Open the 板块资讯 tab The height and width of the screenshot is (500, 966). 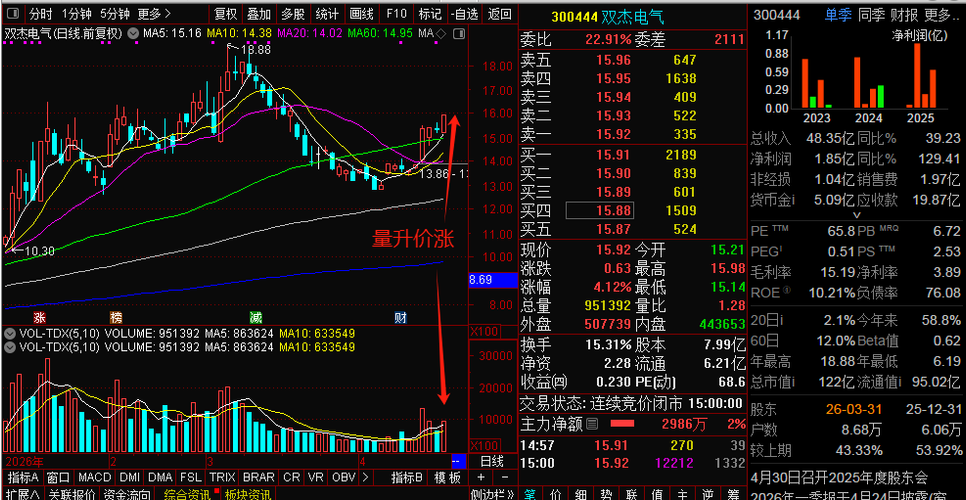(x=247, y=494)
